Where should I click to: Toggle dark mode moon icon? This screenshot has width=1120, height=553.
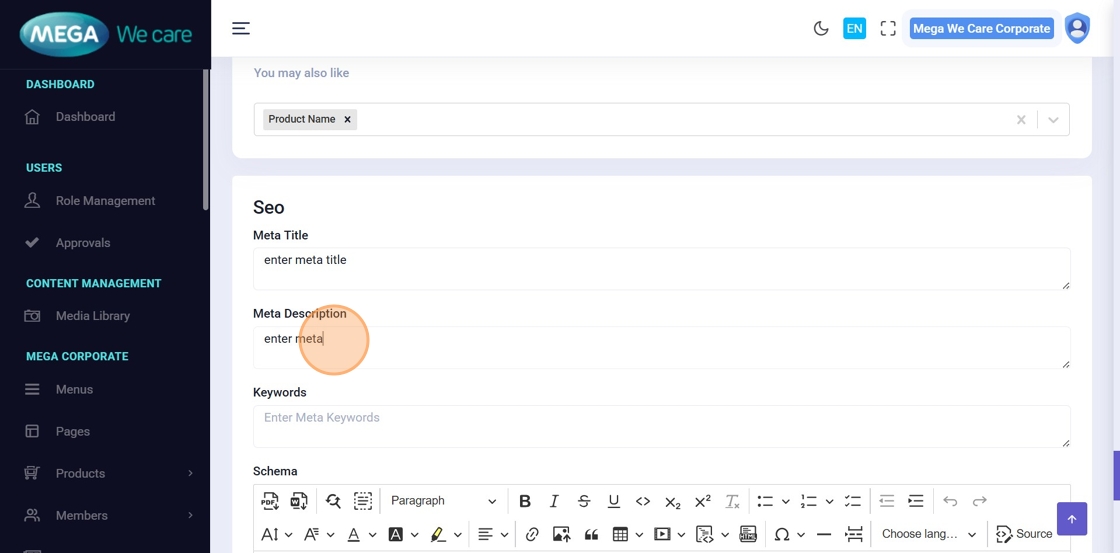click(821, 29)
